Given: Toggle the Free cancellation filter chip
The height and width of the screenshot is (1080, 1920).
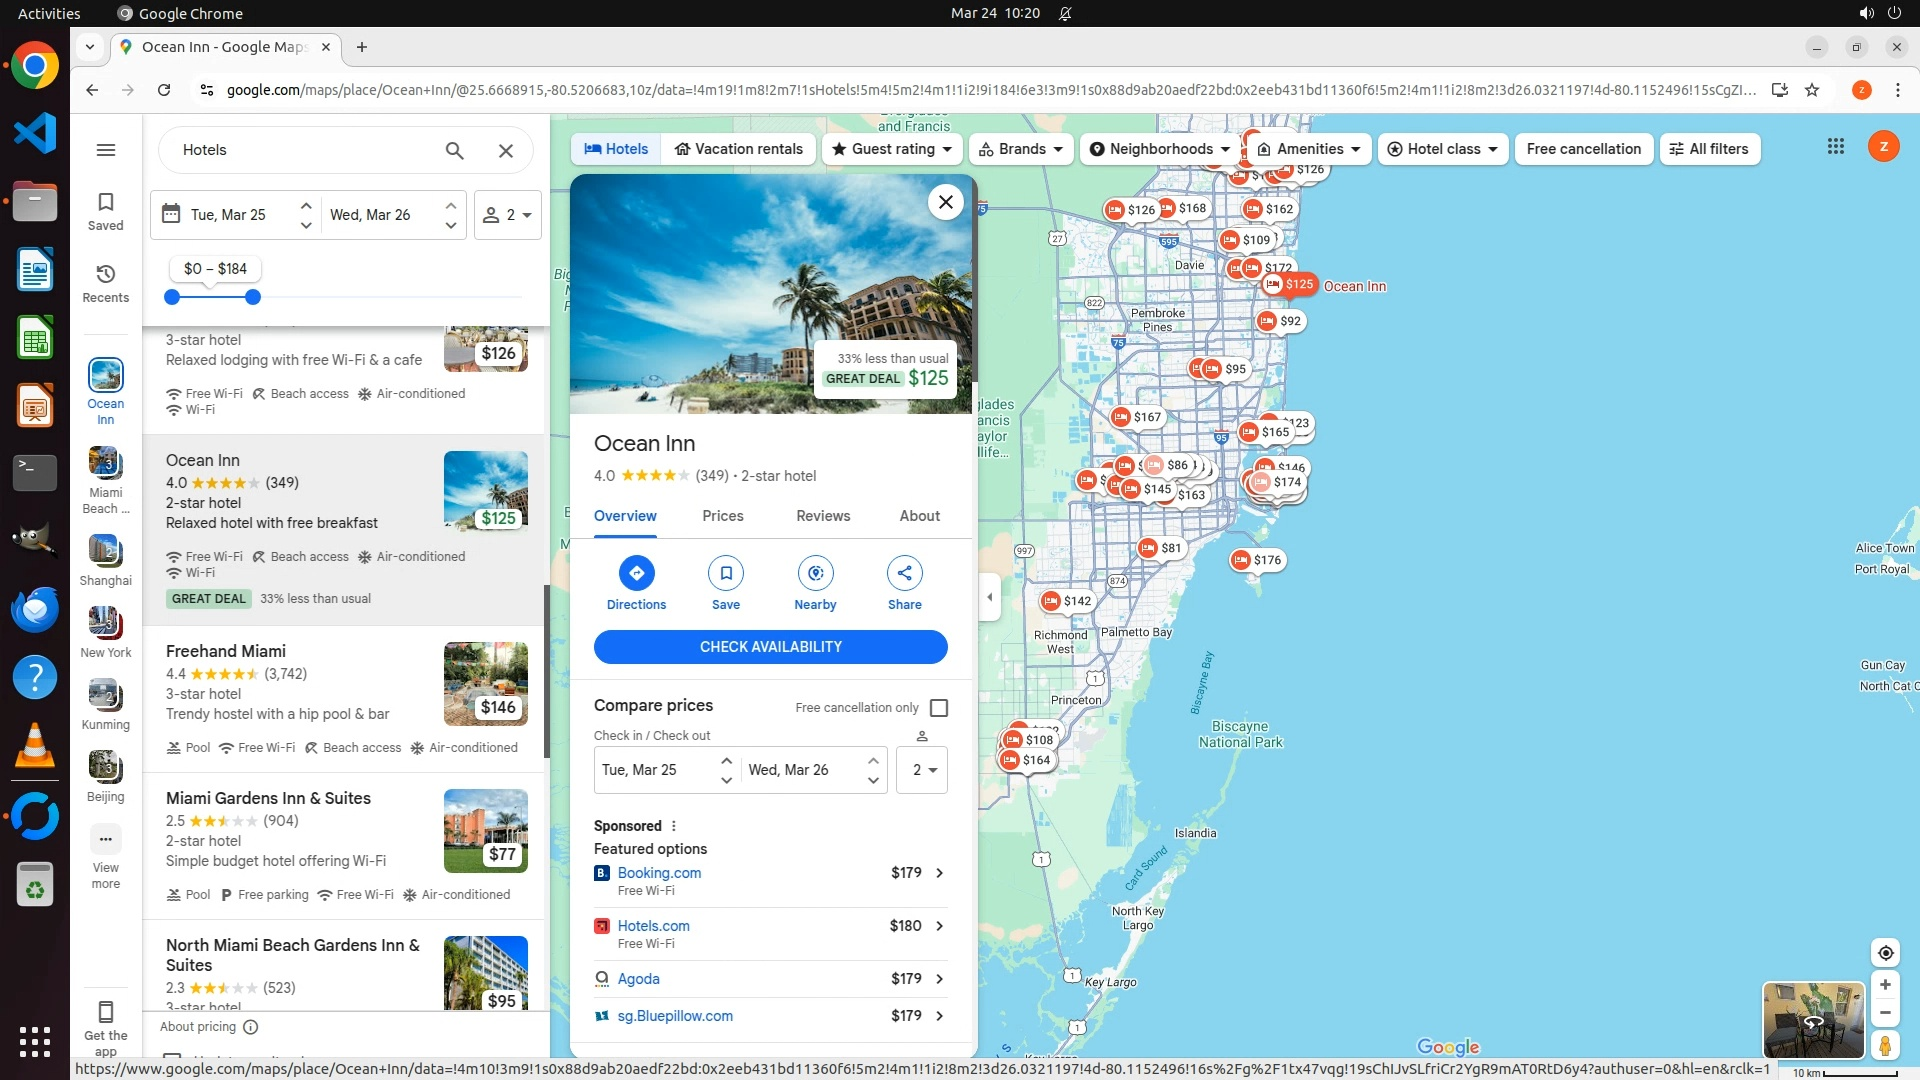Looking at the screenshot, I should [x=1583, y=149].
